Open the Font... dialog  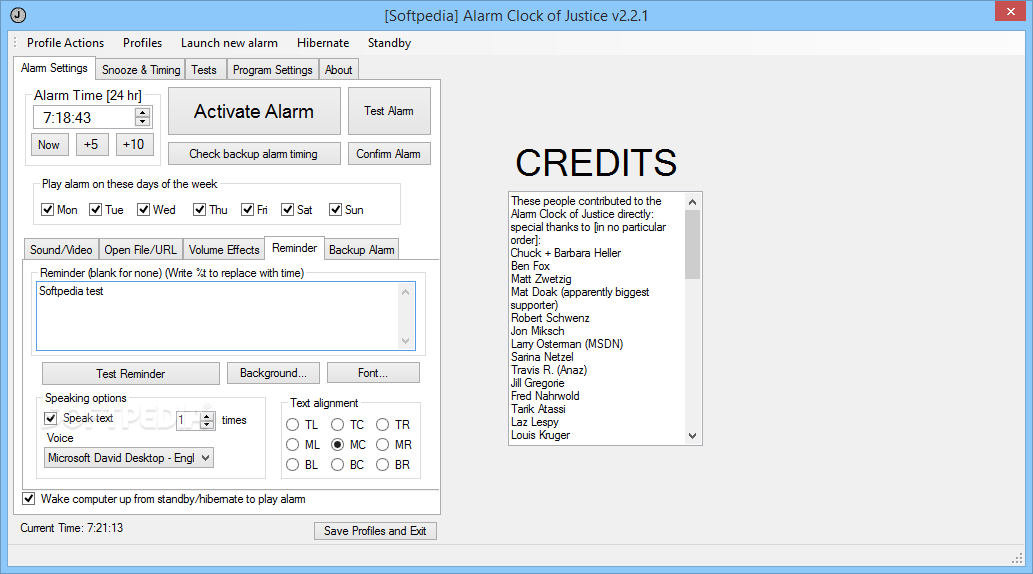(373, 373)
